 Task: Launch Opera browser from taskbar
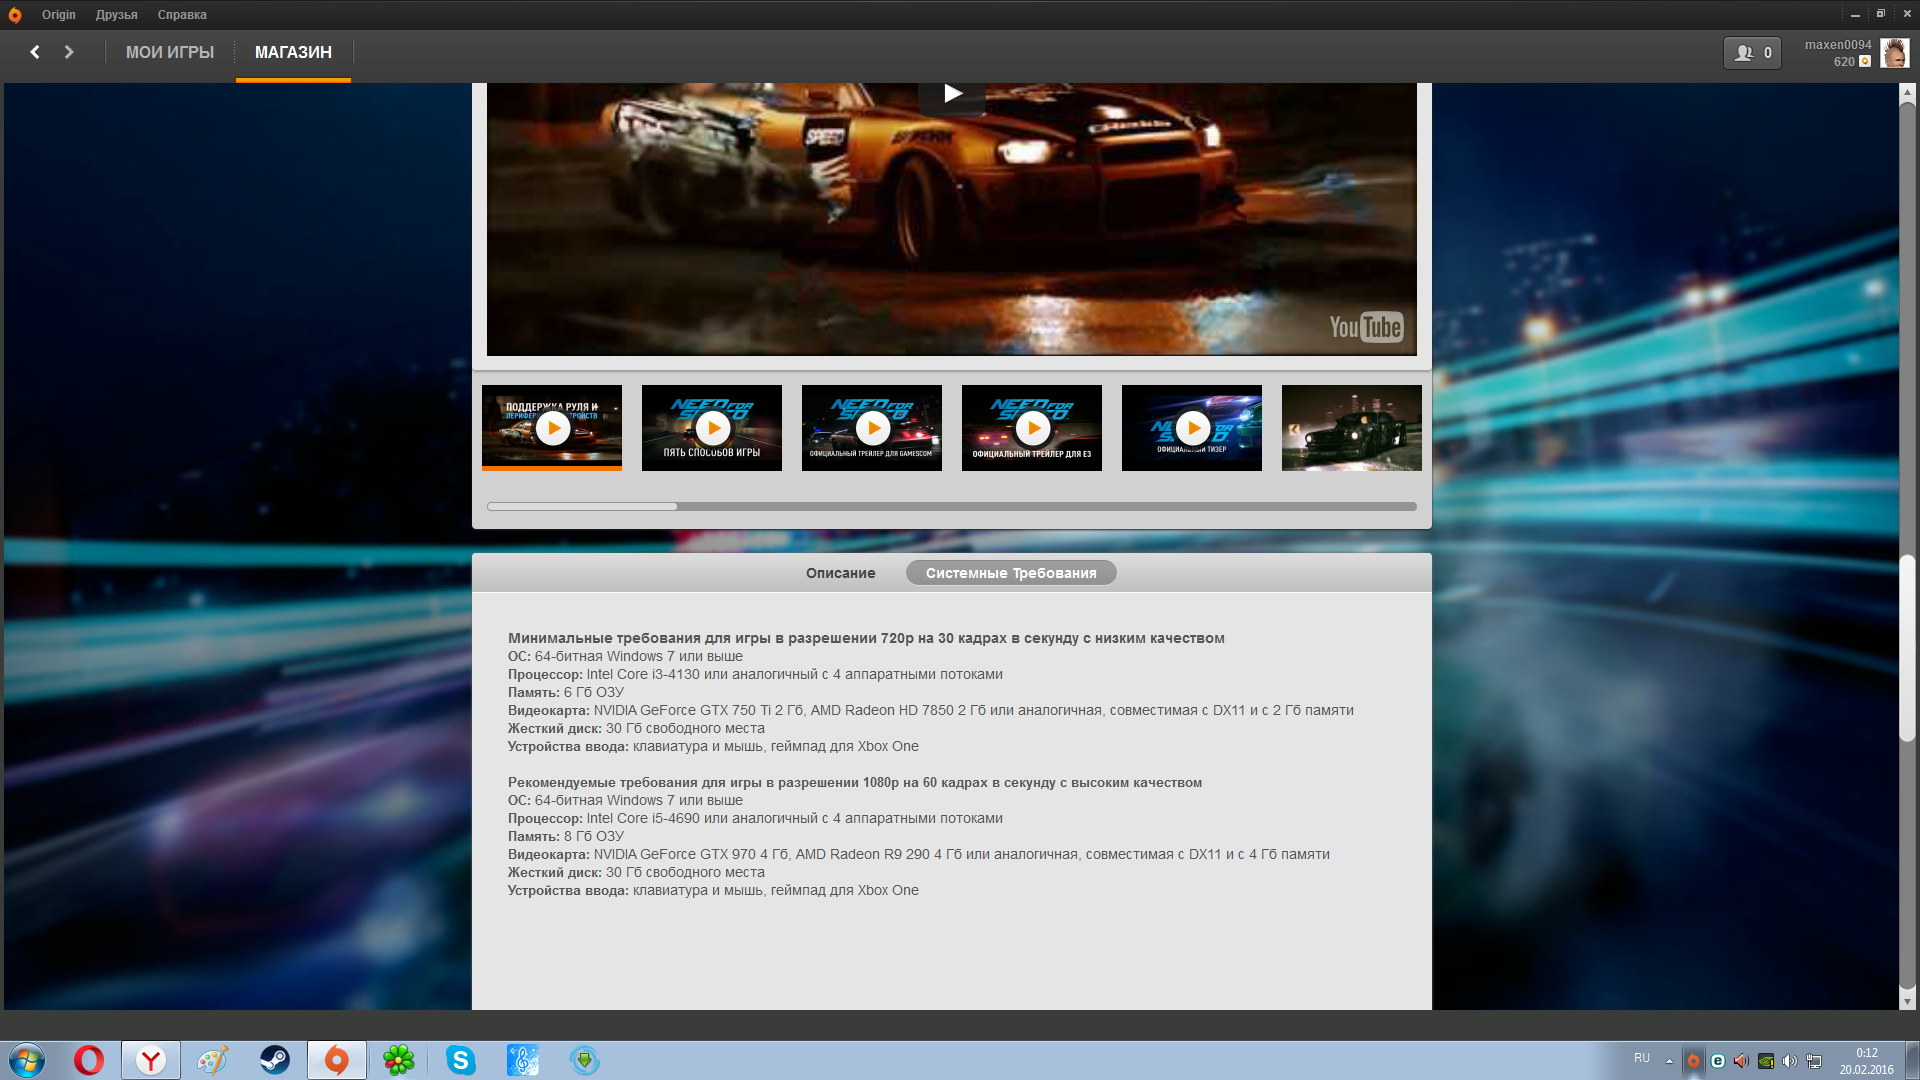pos(89,1060)
